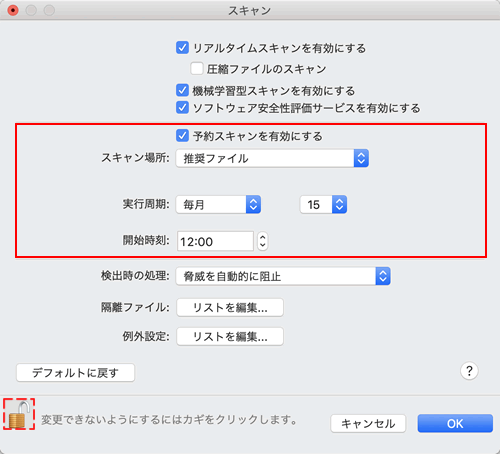Click the 毎月 dropdown arrow icon
The width and height of the screenshot is (500, 454).
[x=253, y=204]
